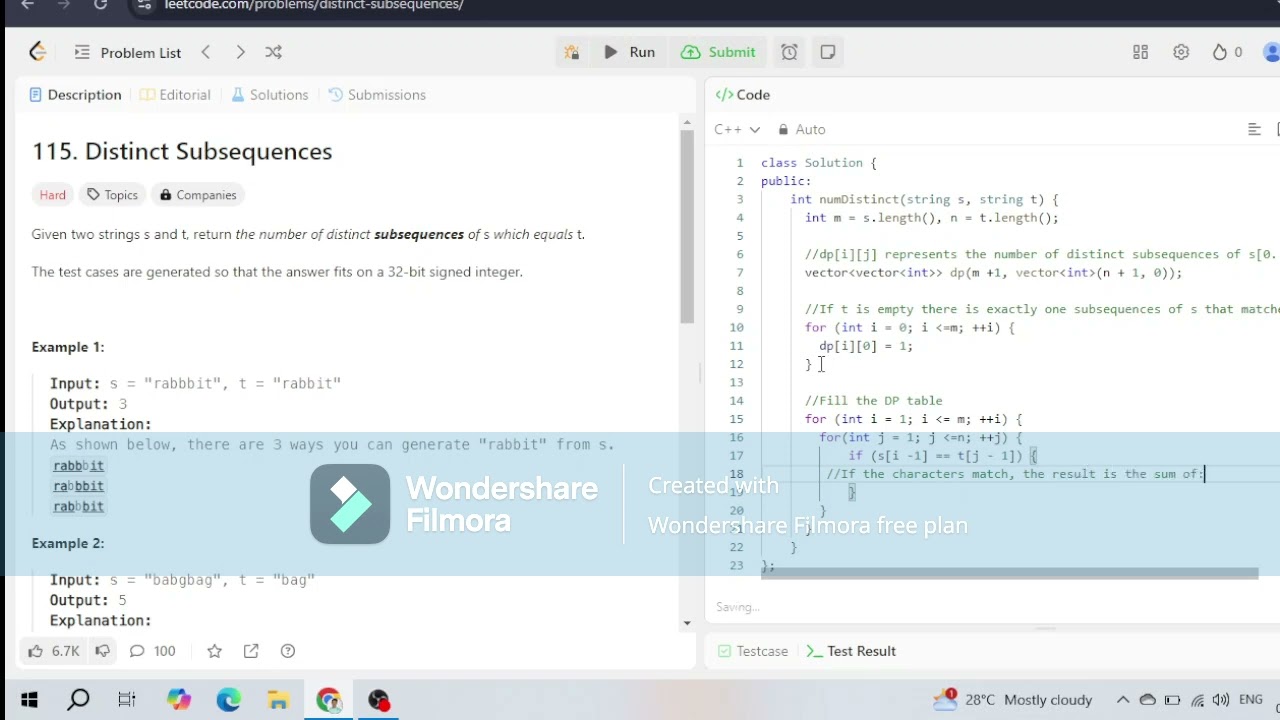
Task: Show the Companies tag
Action: 198,195
